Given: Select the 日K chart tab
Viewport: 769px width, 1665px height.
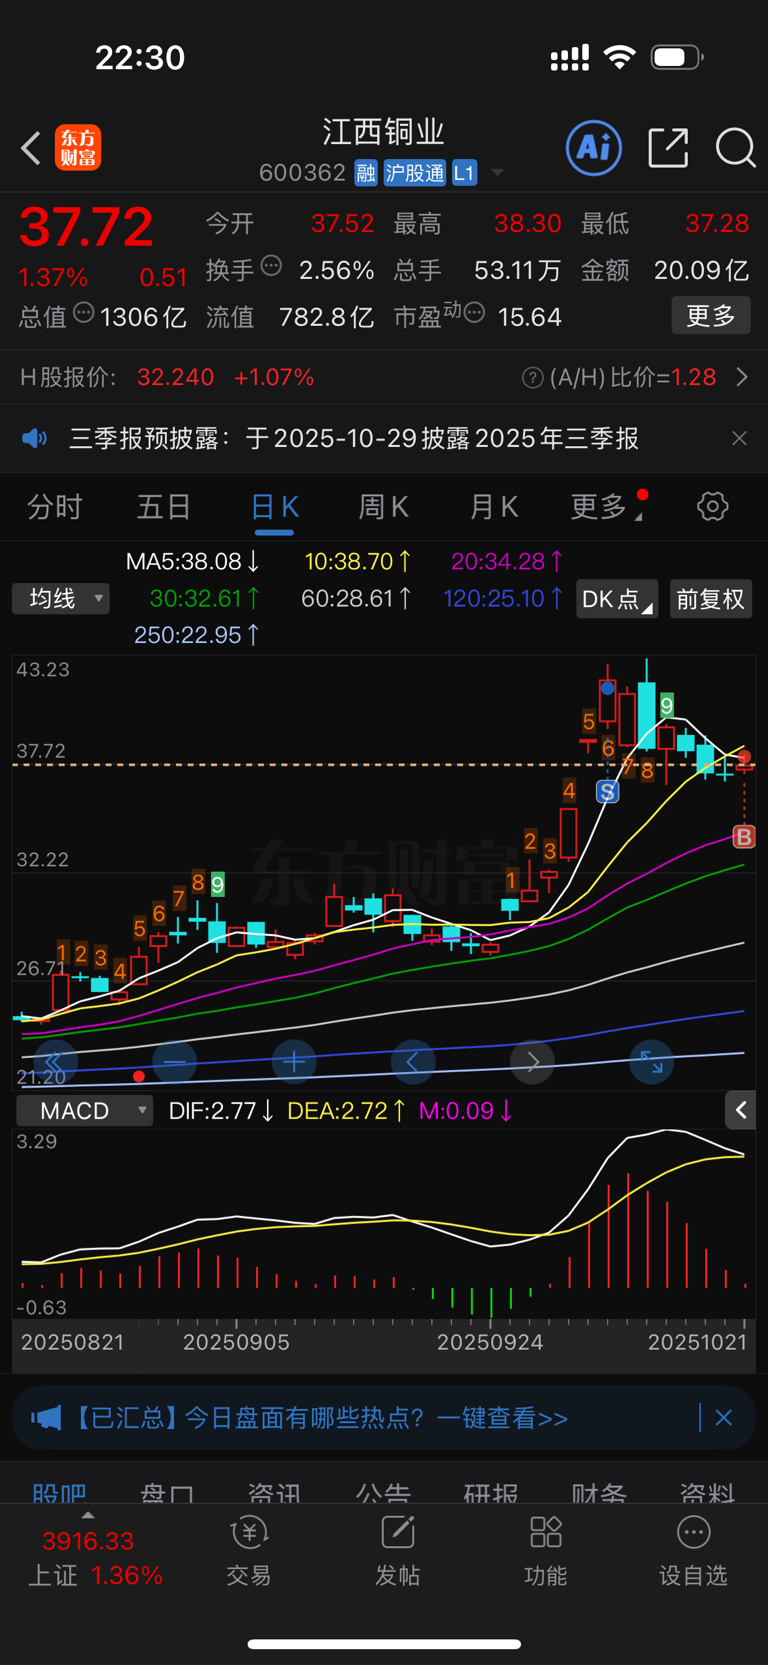Looking at the screenshot, I should 274,507.
